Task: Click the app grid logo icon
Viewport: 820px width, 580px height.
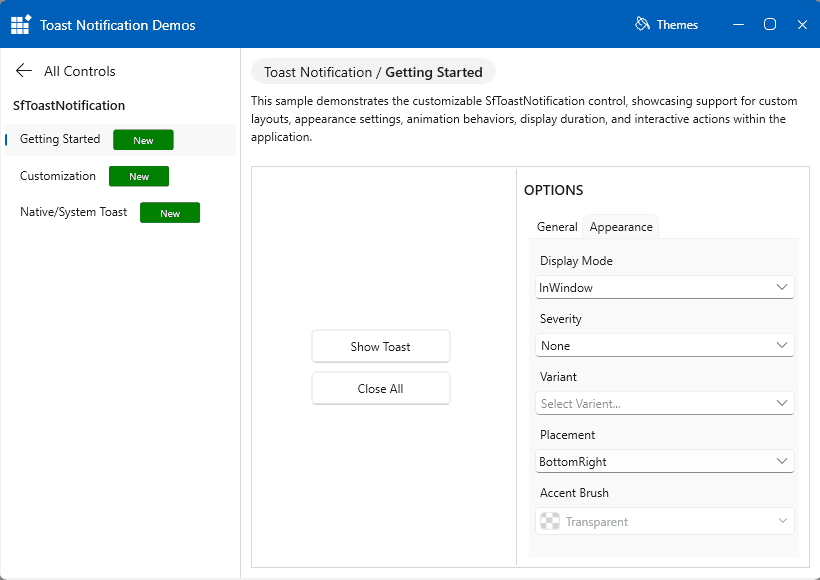Action: click(x=21, y=25)
